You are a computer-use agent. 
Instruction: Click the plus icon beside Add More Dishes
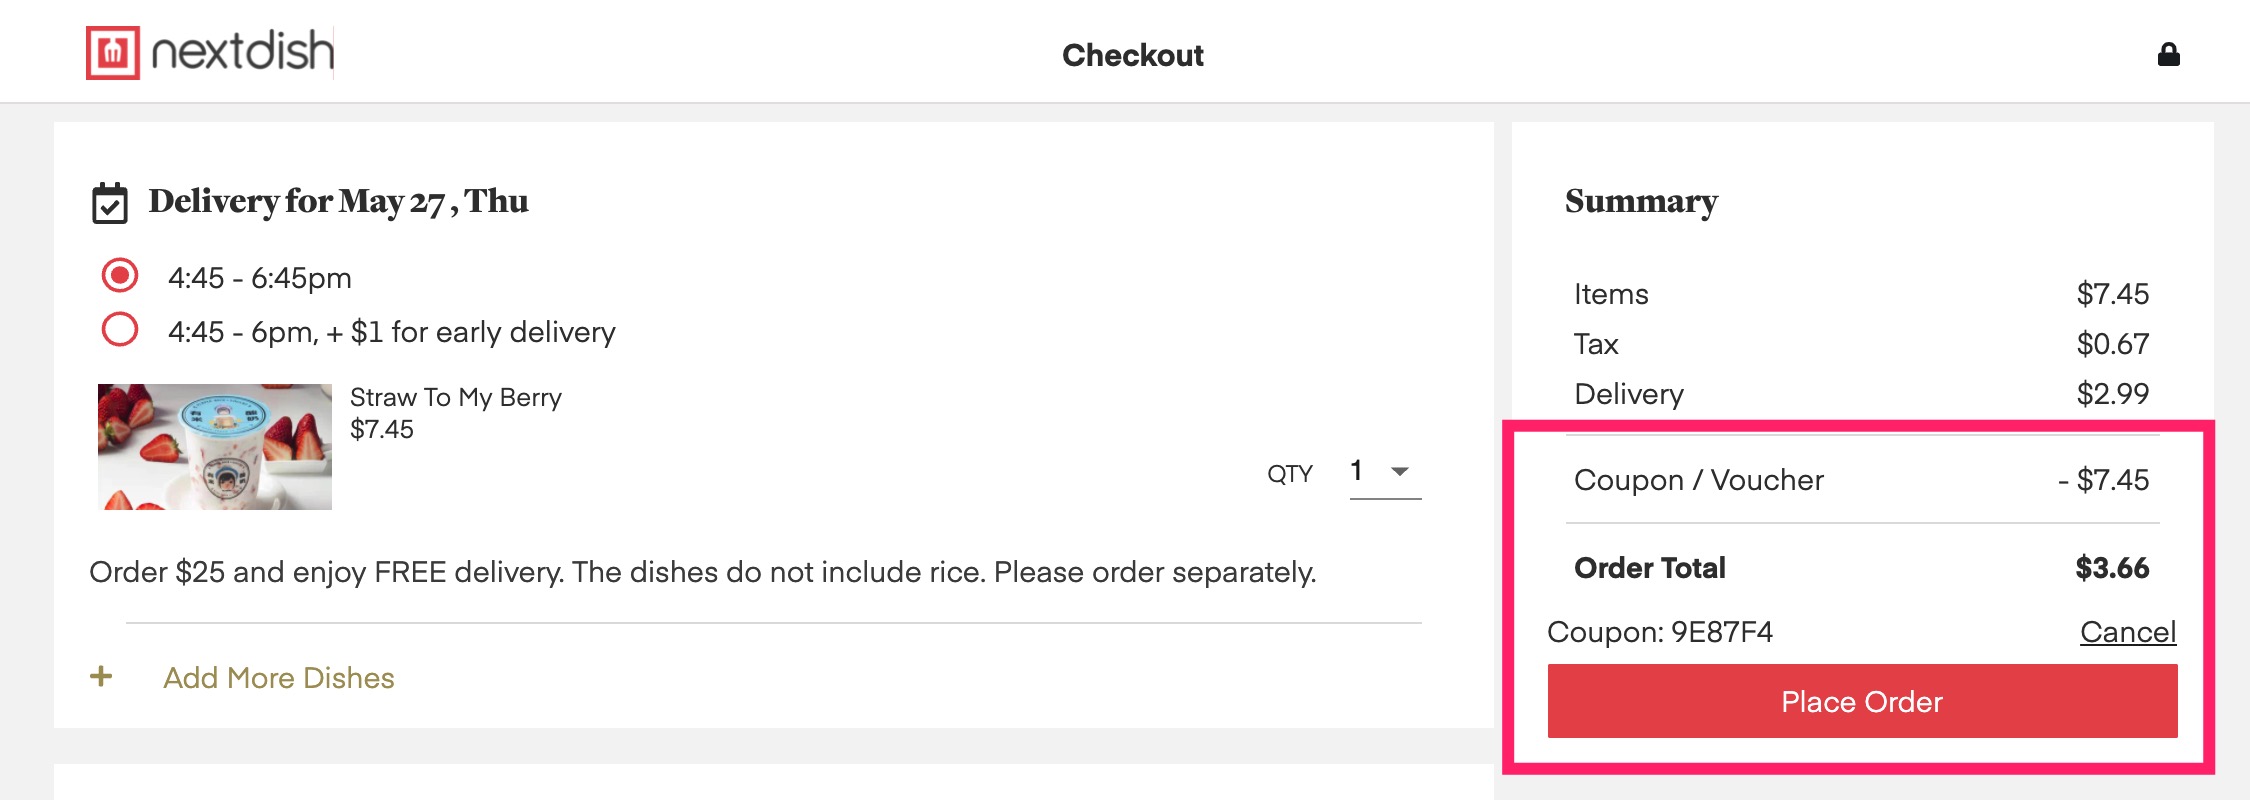(x=101, y=677)
